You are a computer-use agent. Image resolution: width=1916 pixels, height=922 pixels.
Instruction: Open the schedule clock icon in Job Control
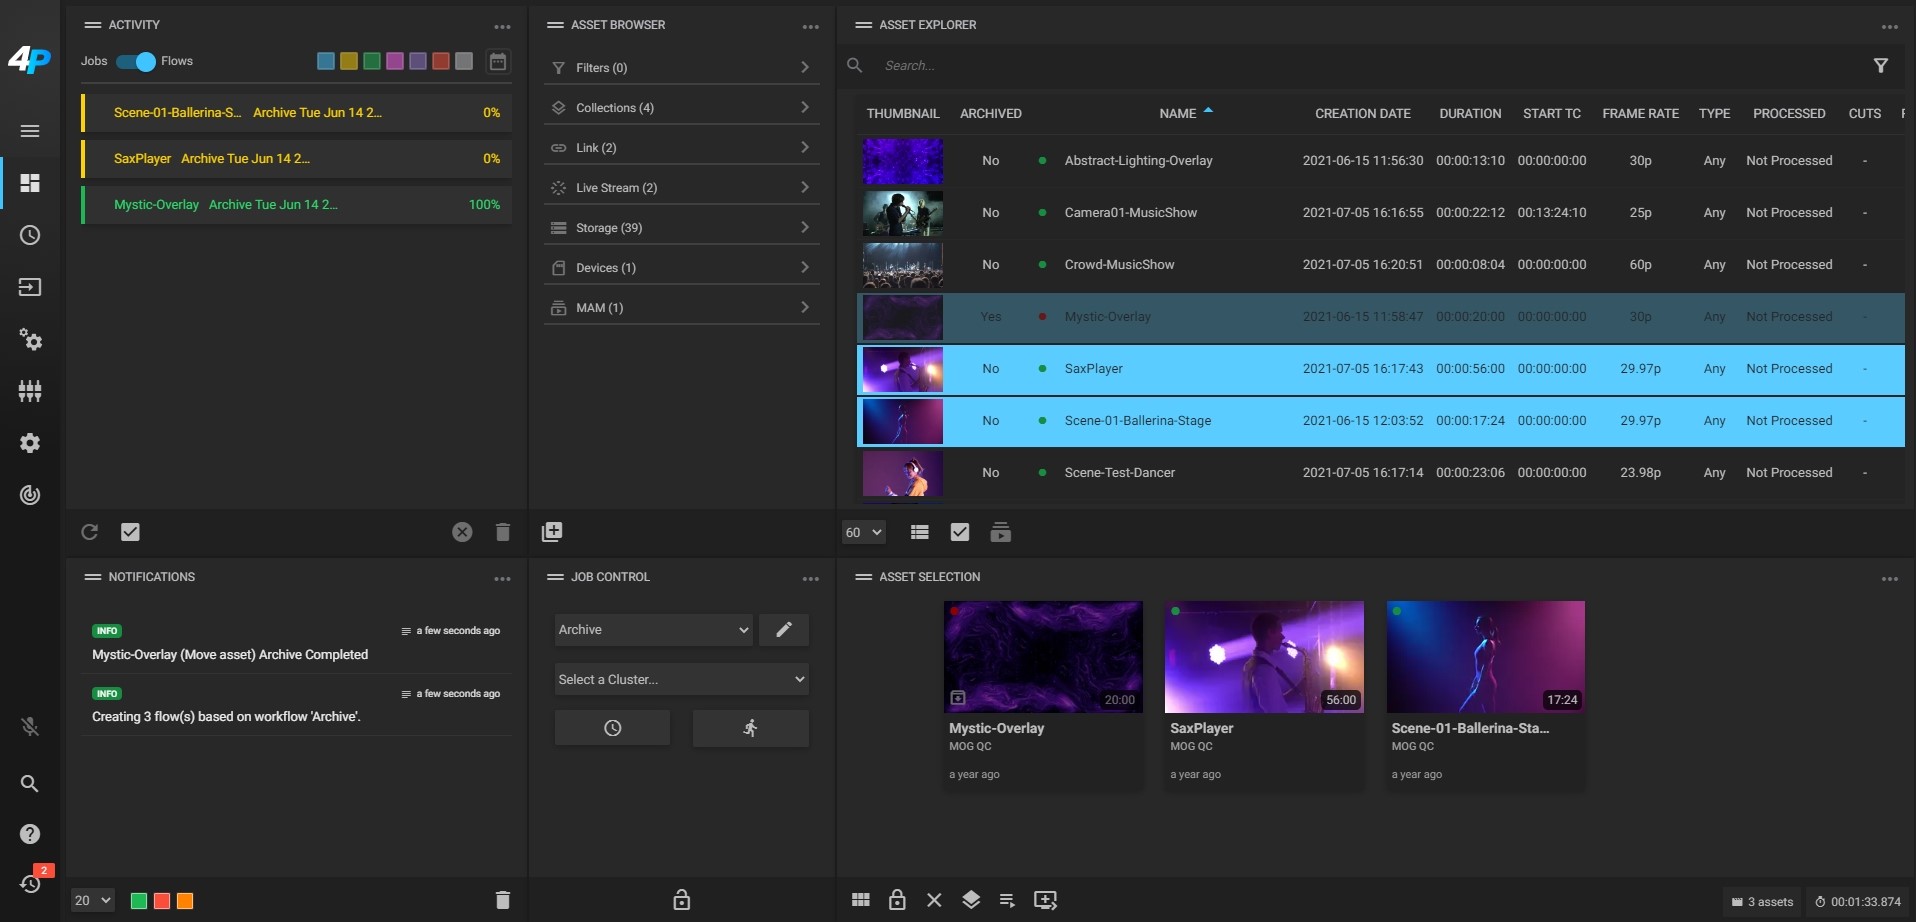pyautogui.click(x=612, y=728)
